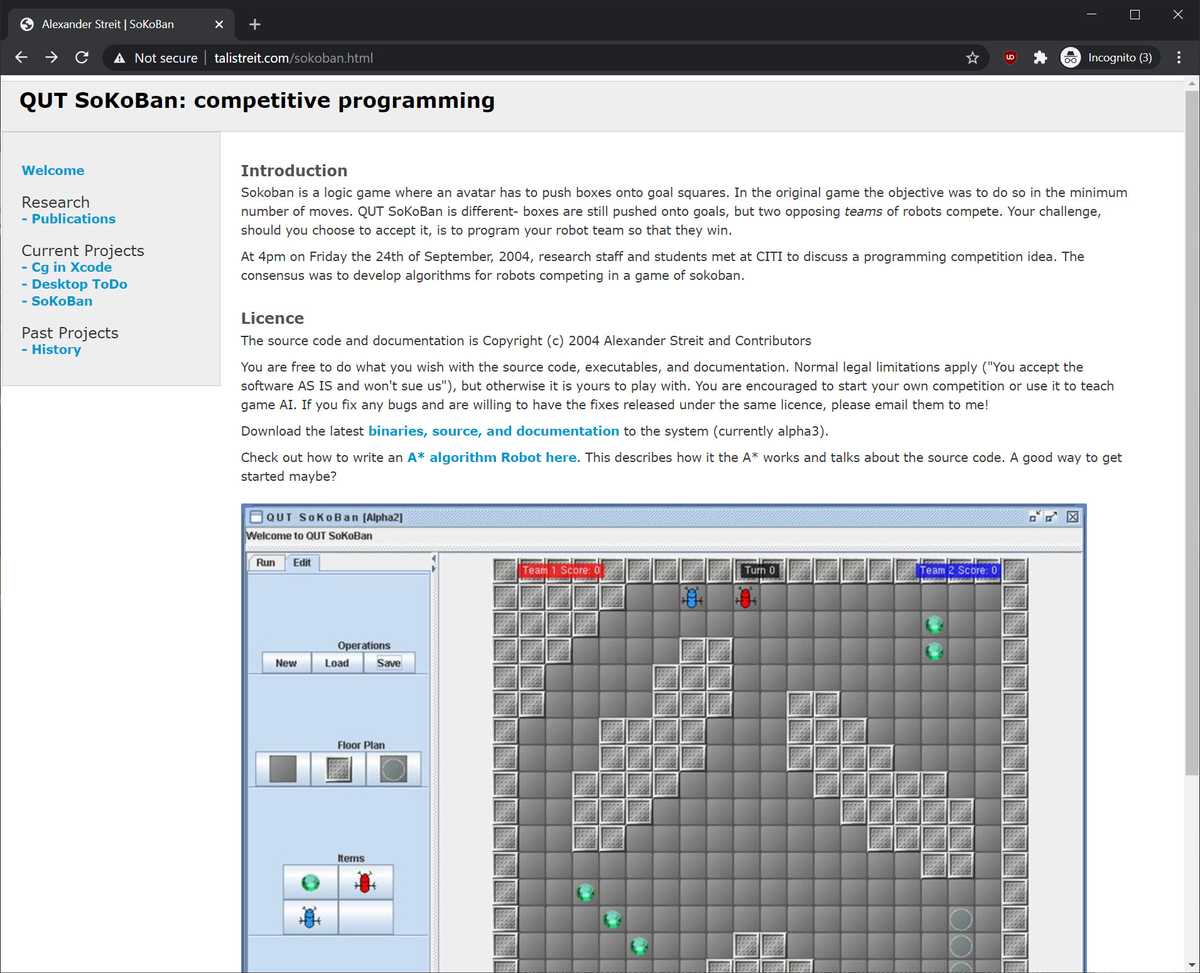
Task: Click the upper green gem below Team 2 score
Action: (934, 625)
